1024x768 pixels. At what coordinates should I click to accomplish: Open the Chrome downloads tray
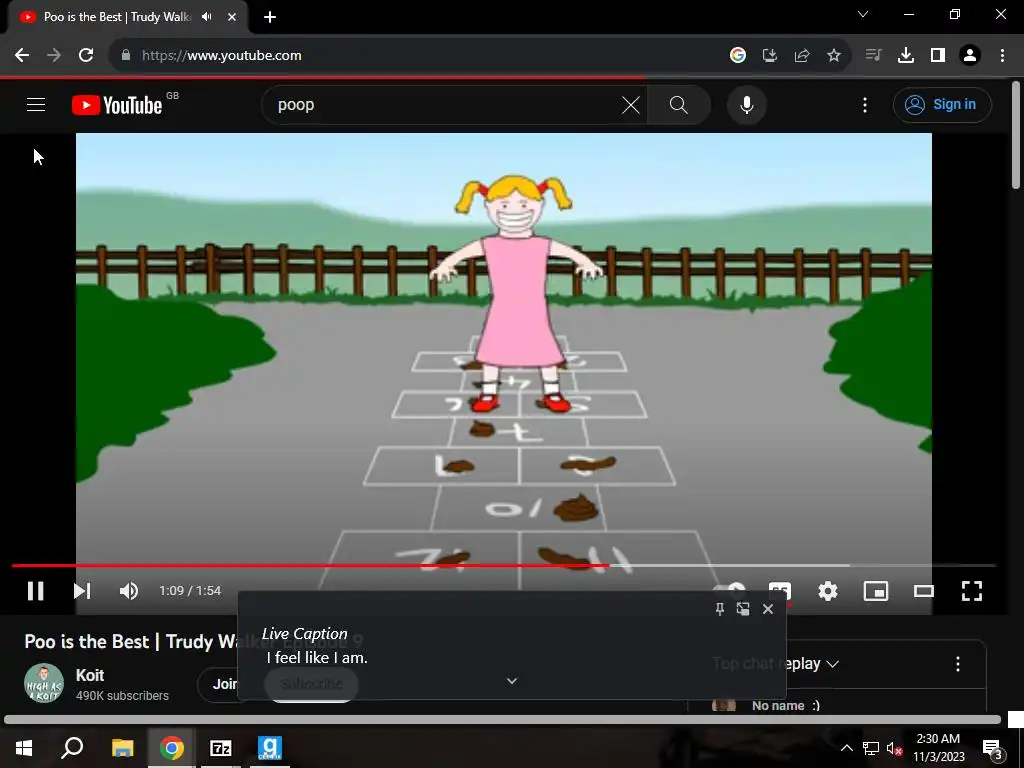[906, 56]
